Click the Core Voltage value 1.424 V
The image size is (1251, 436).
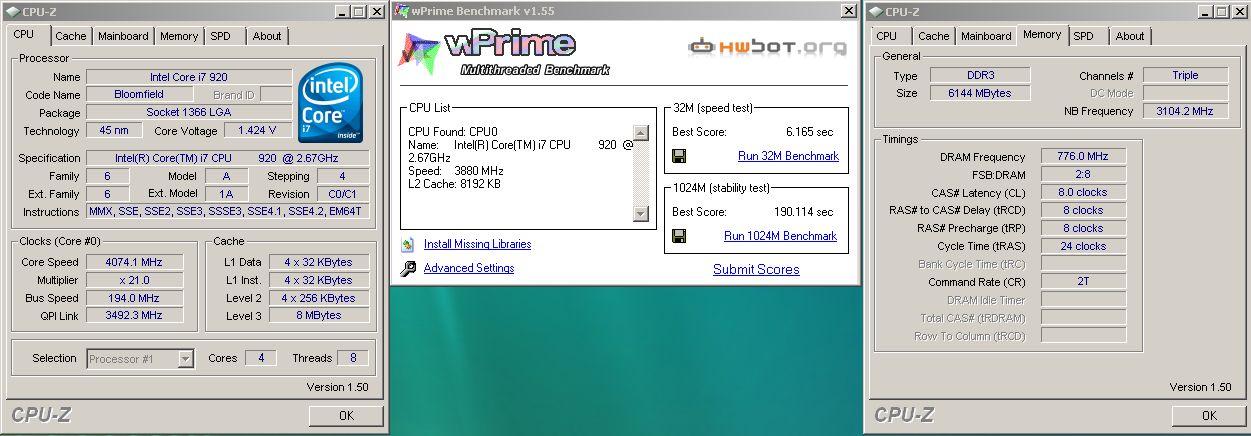pyautogui.click(x=258, y=131)
